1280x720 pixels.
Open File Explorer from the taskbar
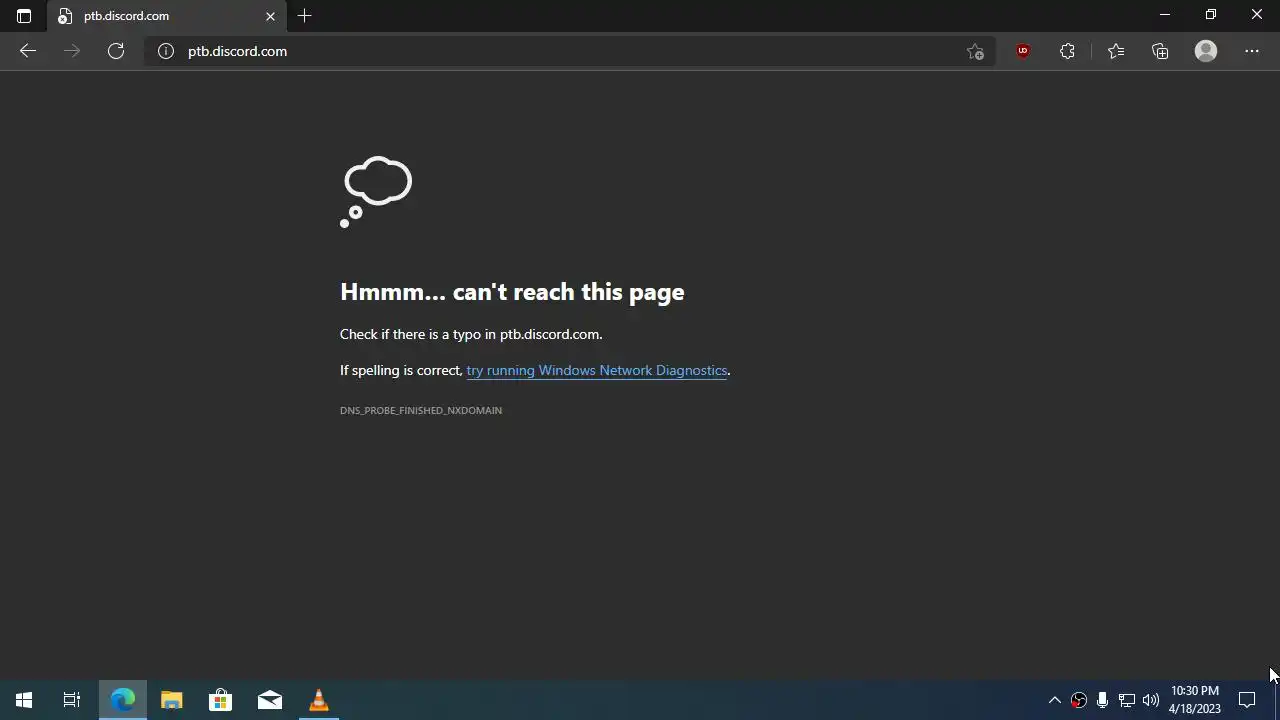172,700
